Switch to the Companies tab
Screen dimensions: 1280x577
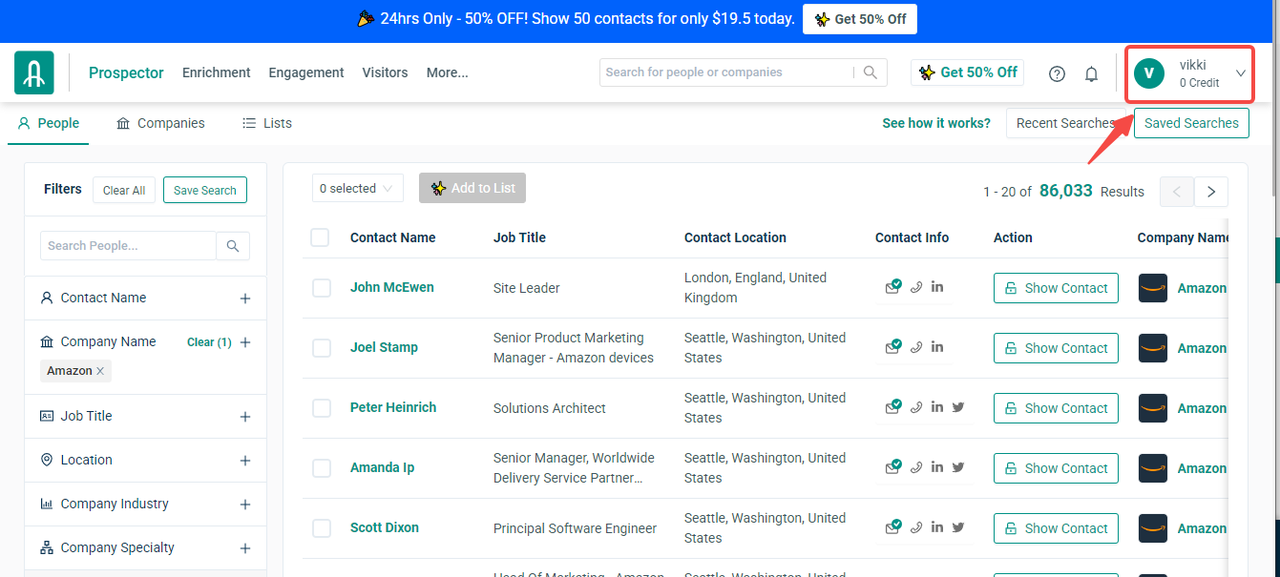pos(160,123)
